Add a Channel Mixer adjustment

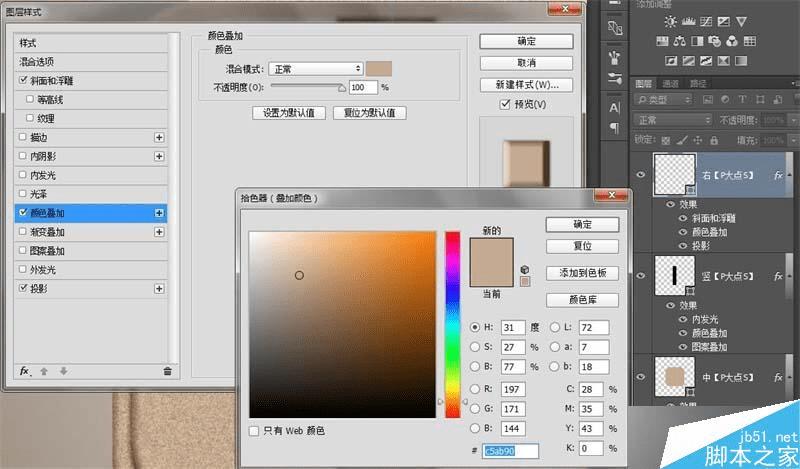732,41
